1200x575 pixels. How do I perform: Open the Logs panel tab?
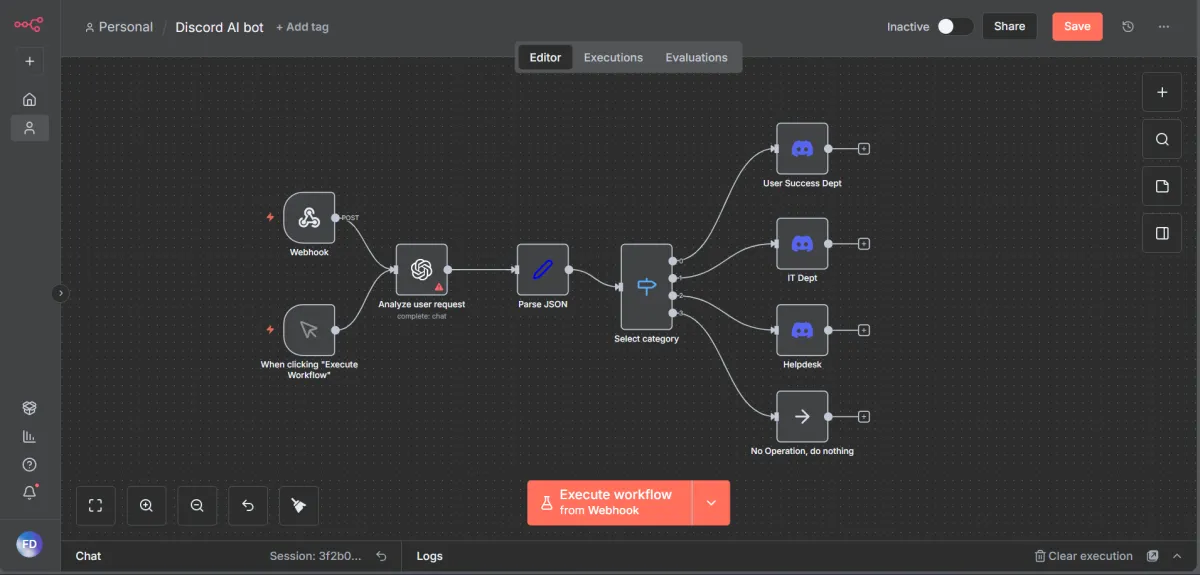click(x=430, y=556)
